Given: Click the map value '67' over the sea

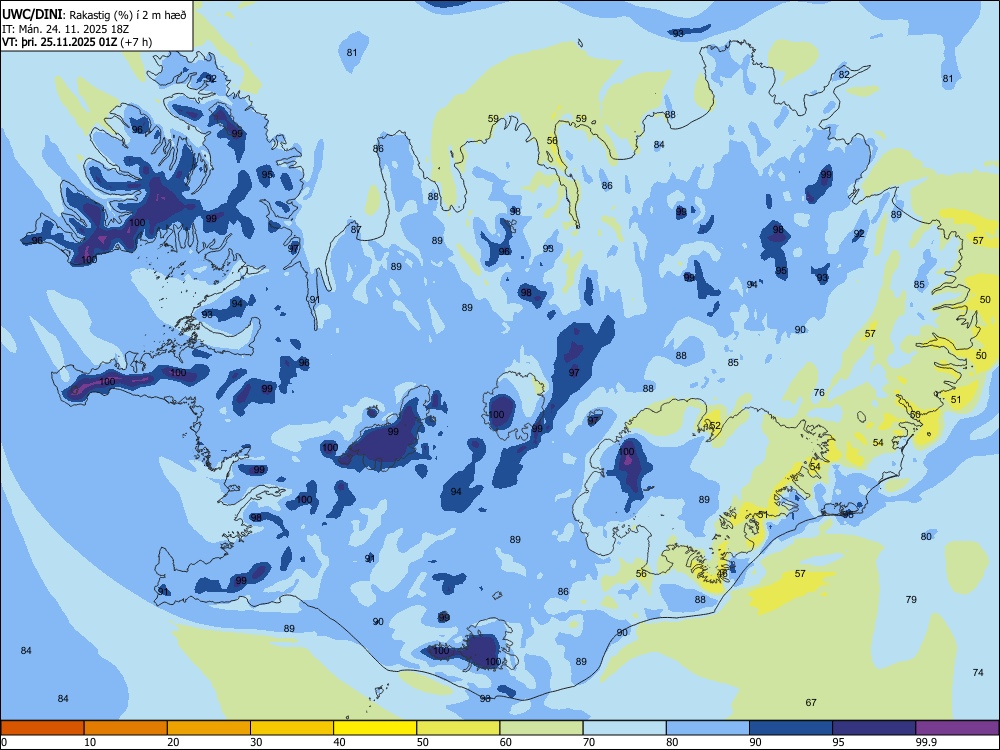Looking at the screenshot, I should tap(811, 702).
